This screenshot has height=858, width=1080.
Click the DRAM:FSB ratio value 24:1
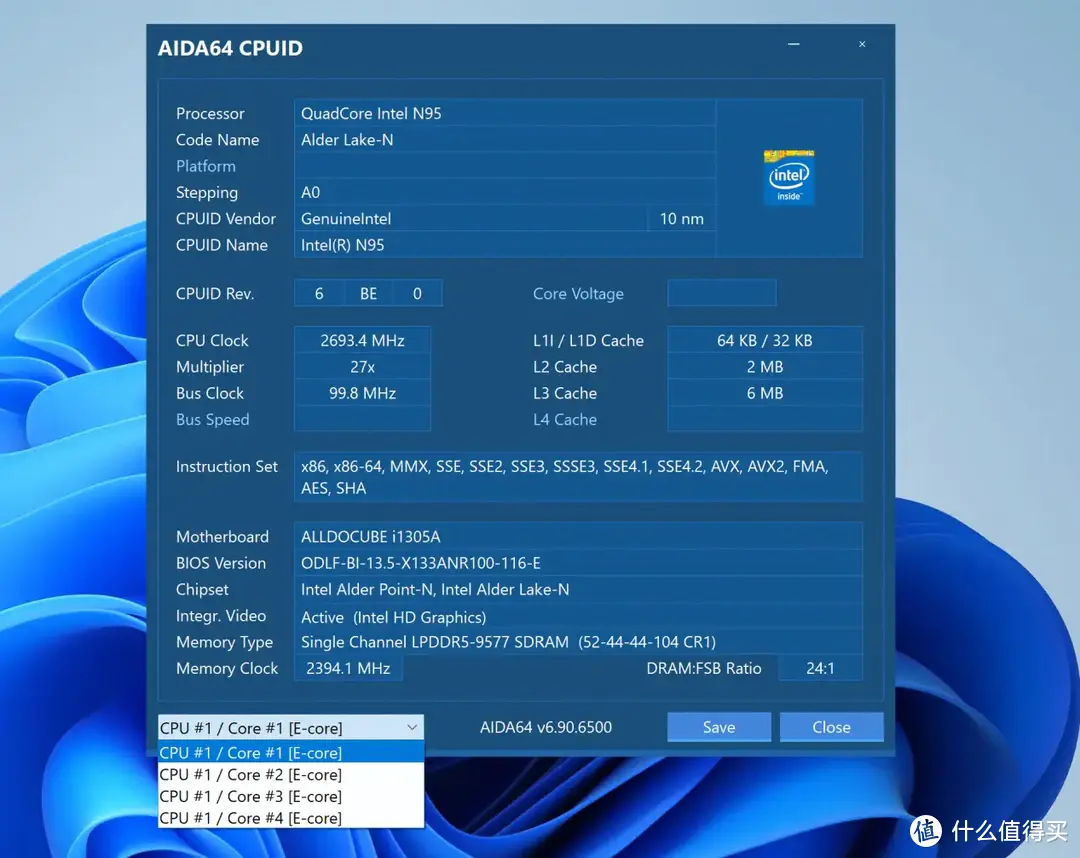click(x=820, y=668)
